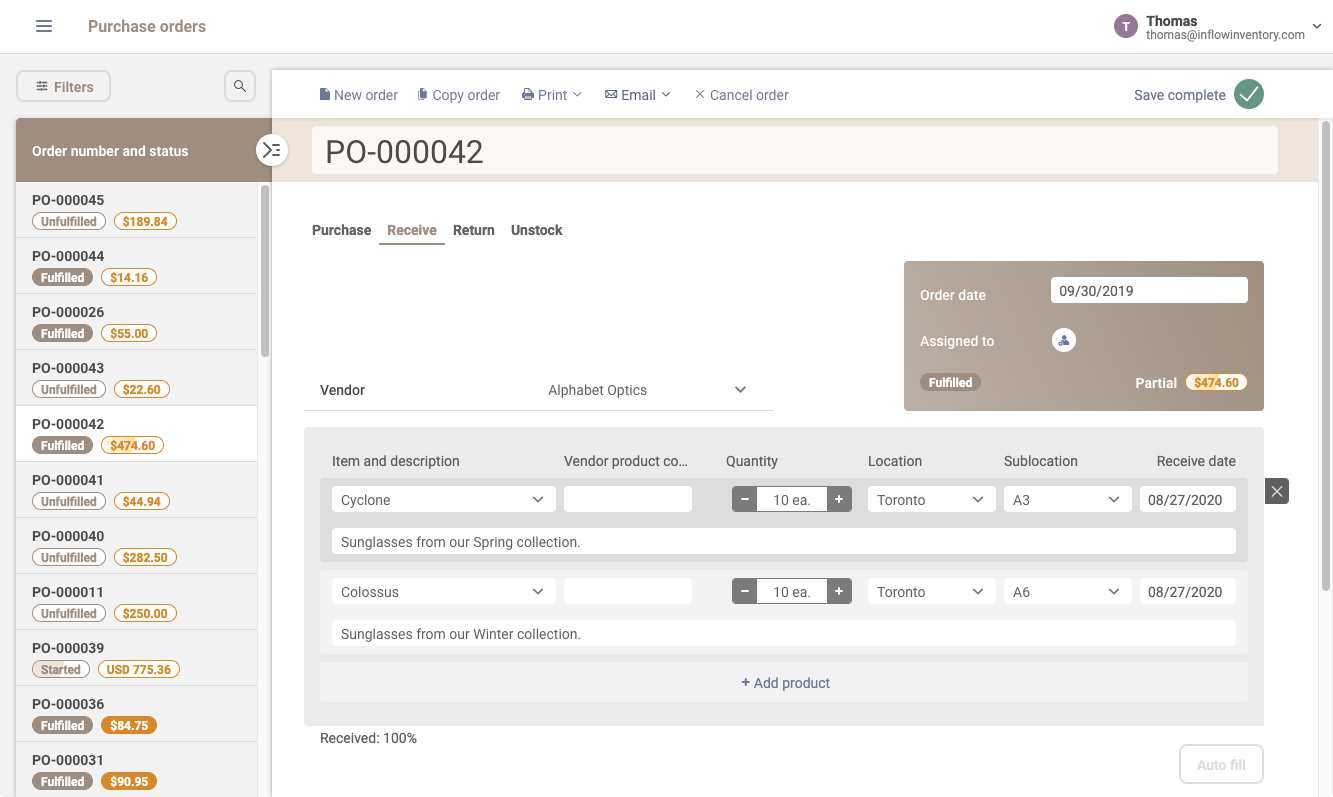
Task: Expand the user account chevron
Action: point(1317,26)
